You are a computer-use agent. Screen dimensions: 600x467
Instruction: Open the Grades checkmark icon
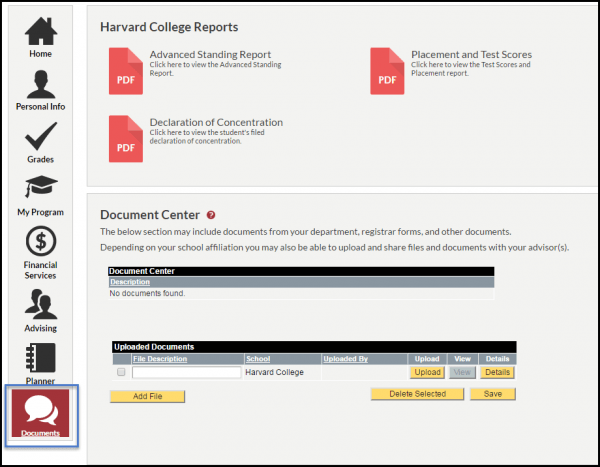pyautogui.click(x=40, y=140)
